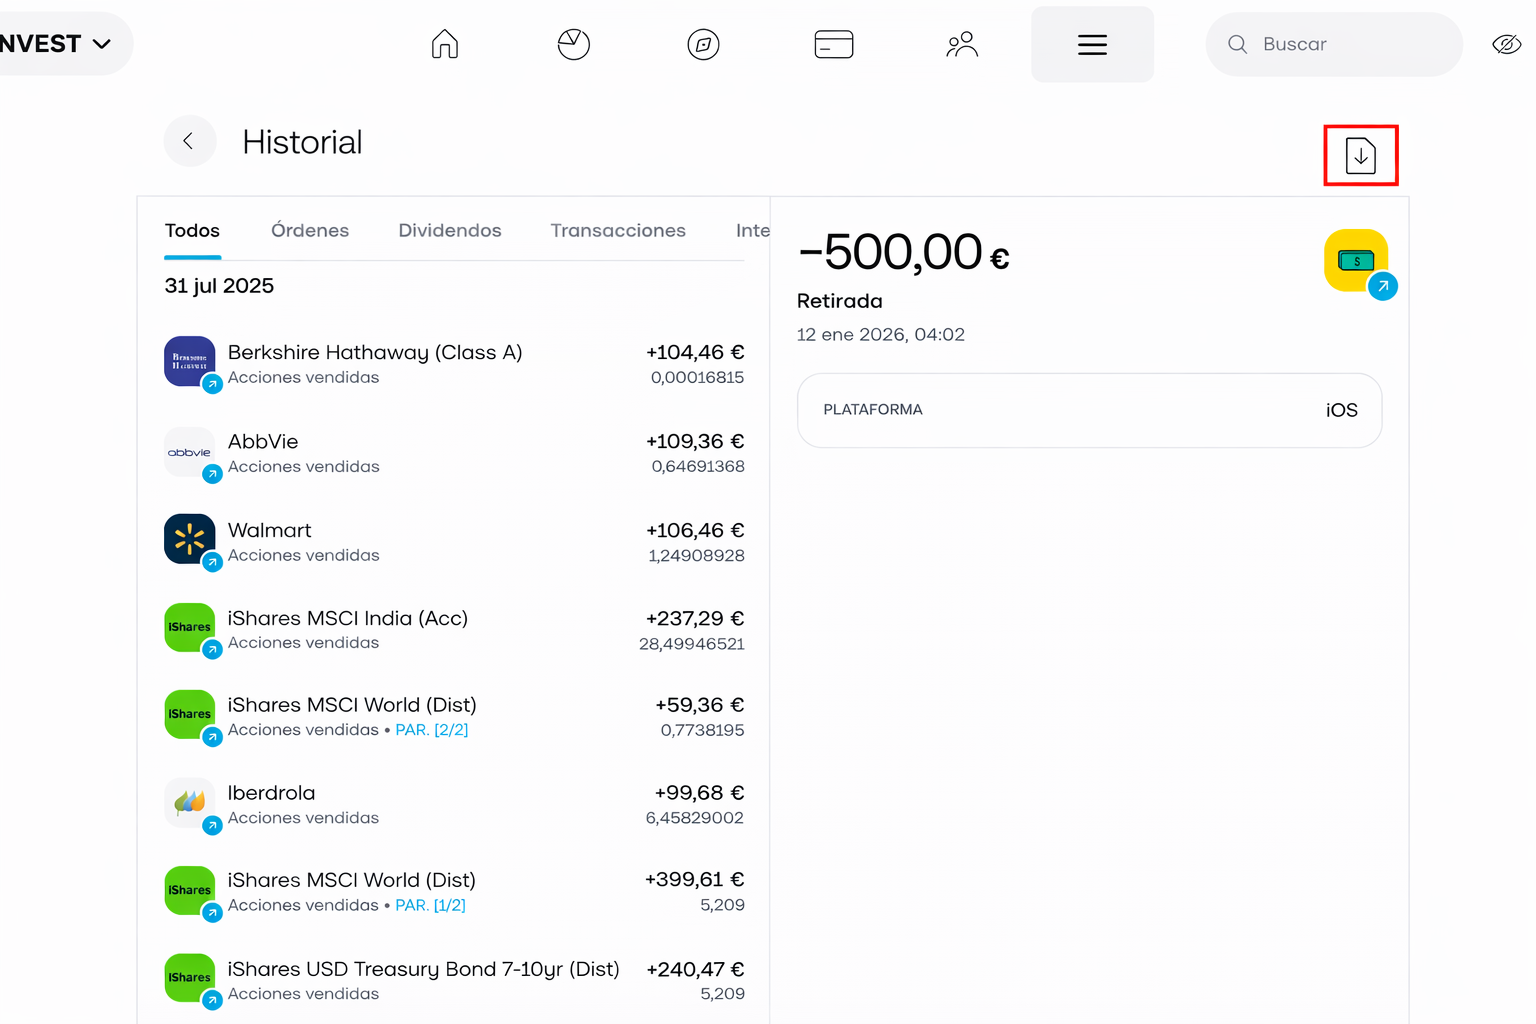Image resolution: width=1536 pixels, height=1024 pixels.
Task: Select the Transacciones tab
Action: 617,230
